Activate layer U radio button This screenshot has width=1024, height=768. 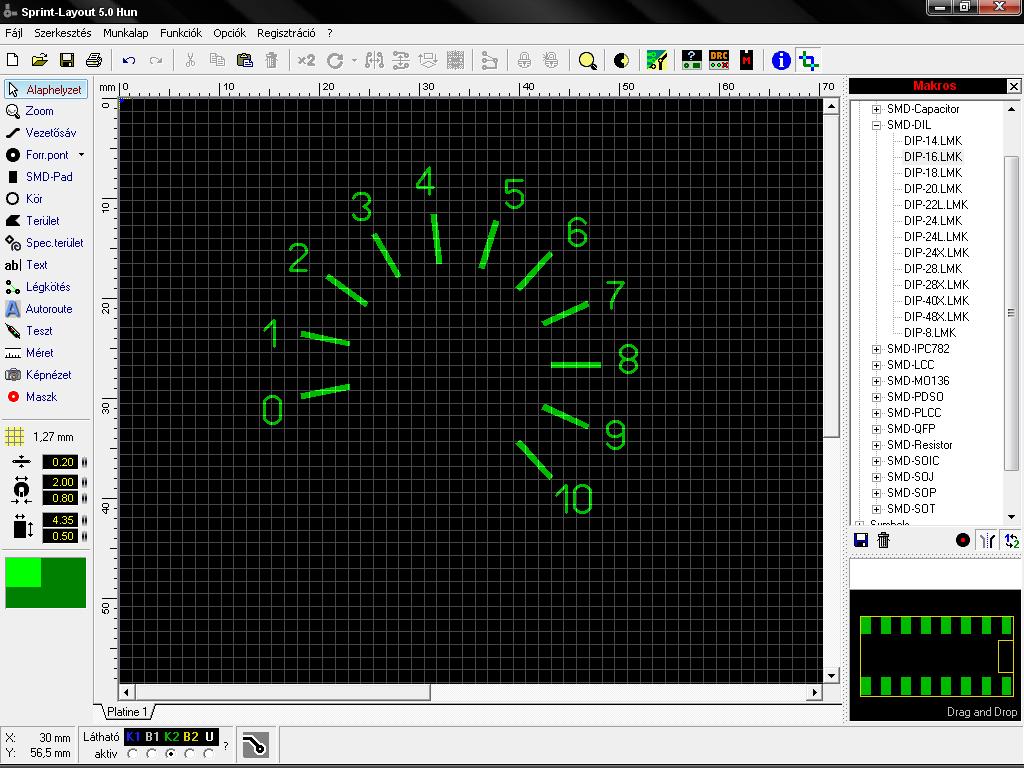tap(208, 754)
